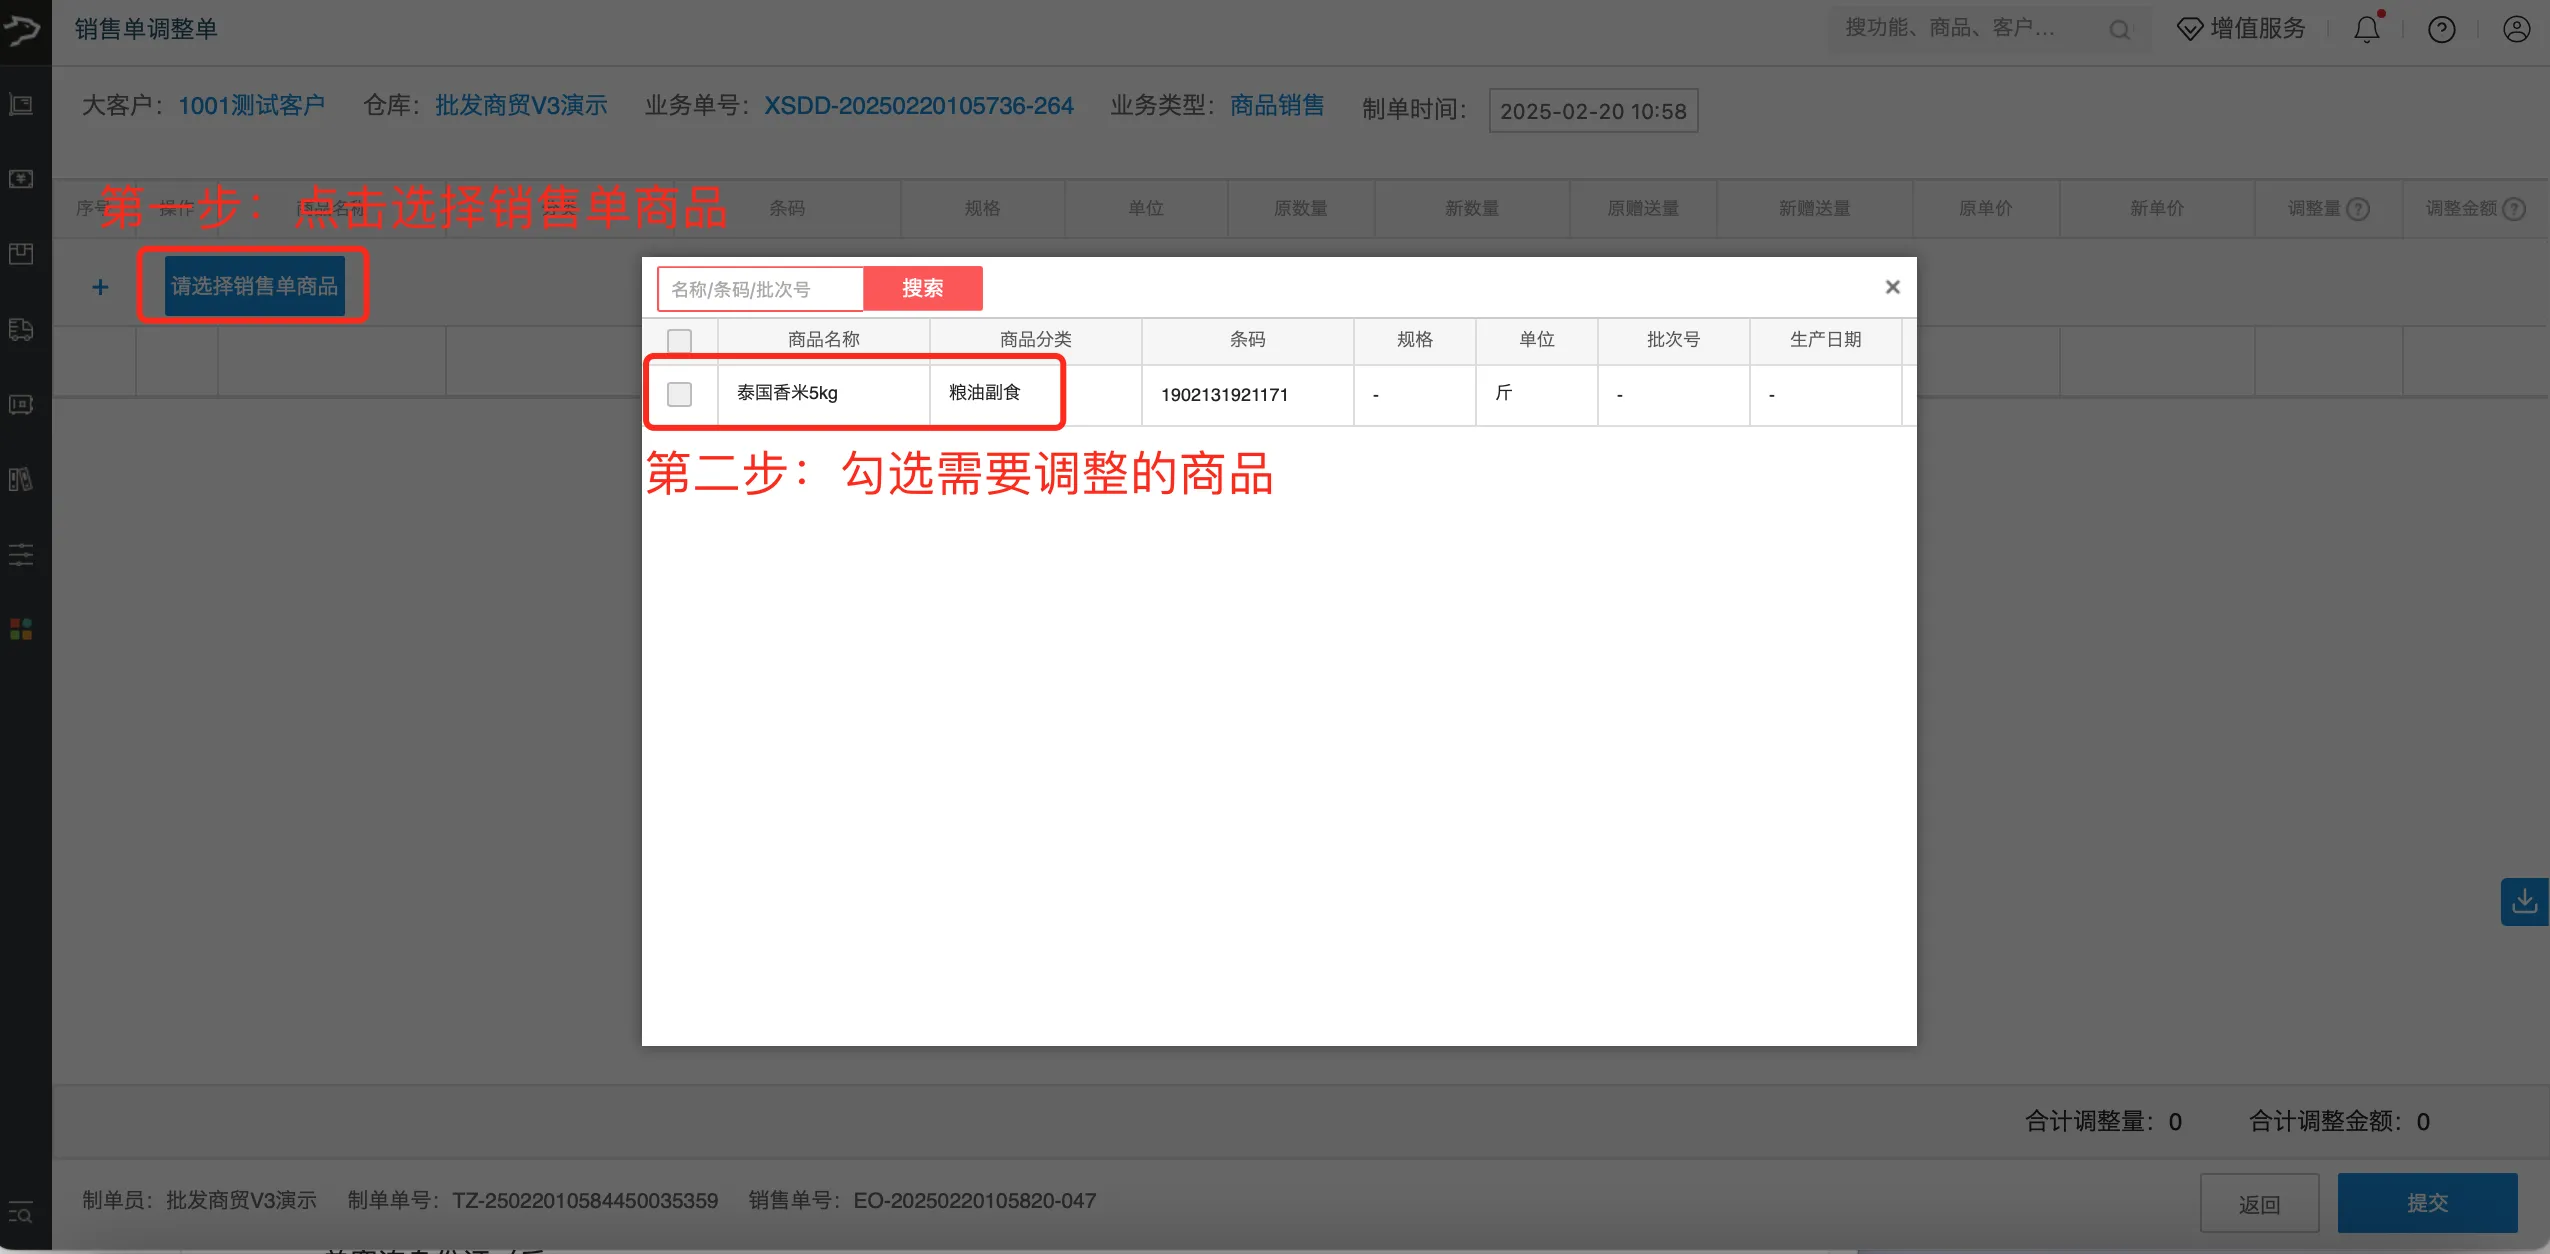The height and width of the screenshot is (1254, 2550).
Task: Select the ¥ money icon in sidebar
Action: tap(21, 179)
